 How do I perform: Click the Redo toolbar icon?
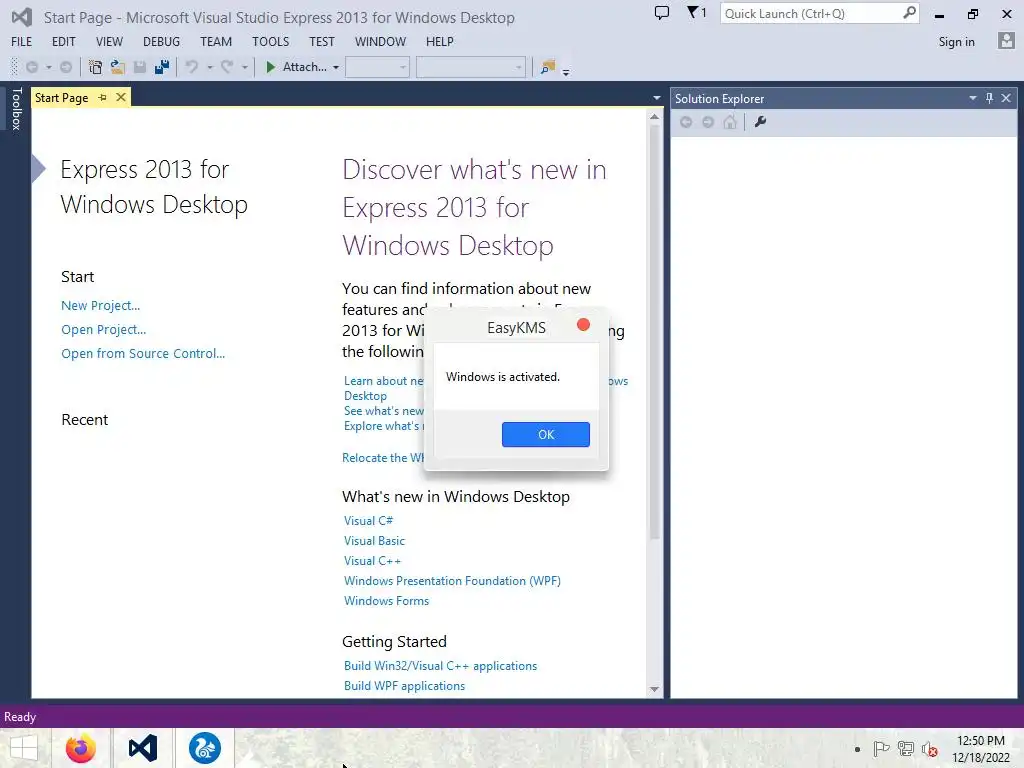pyautogui.click(x=227, y=67)
